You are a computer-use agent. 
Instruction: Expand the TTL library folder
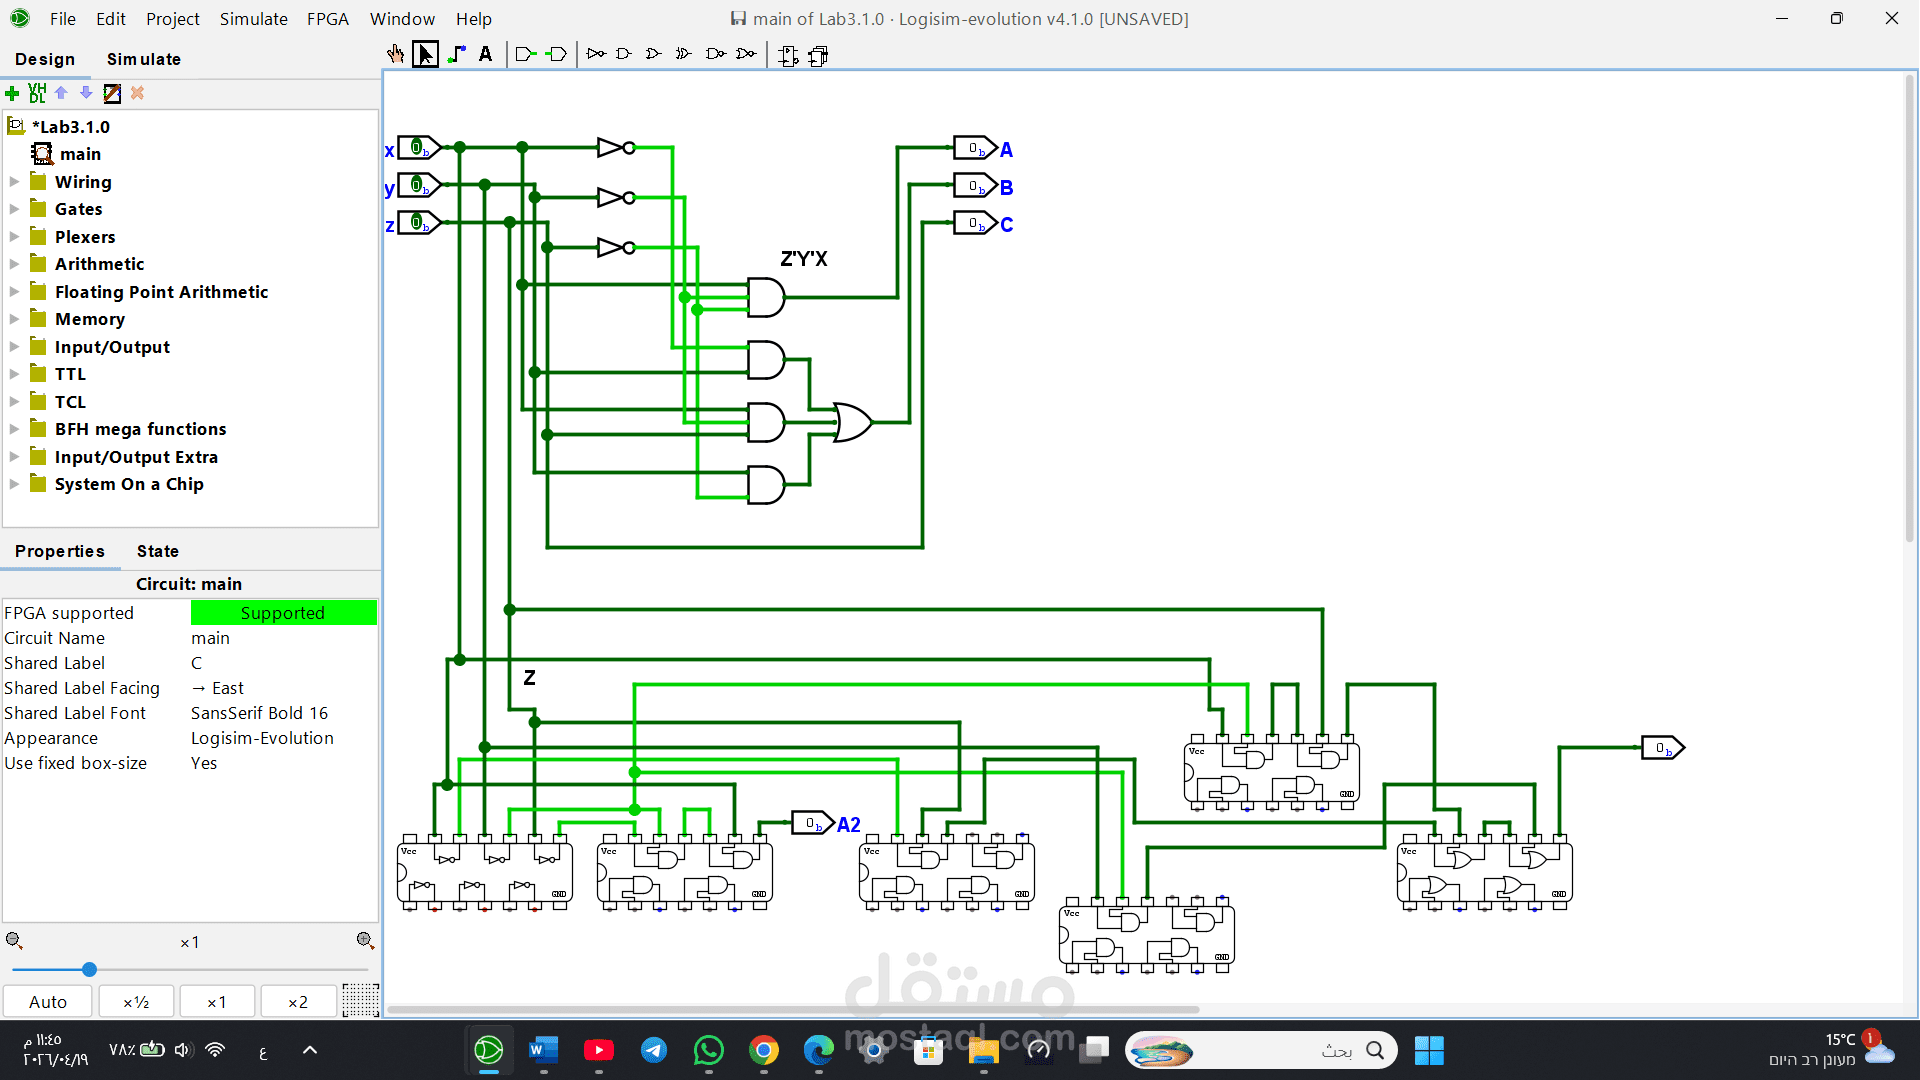coord(14,374)
